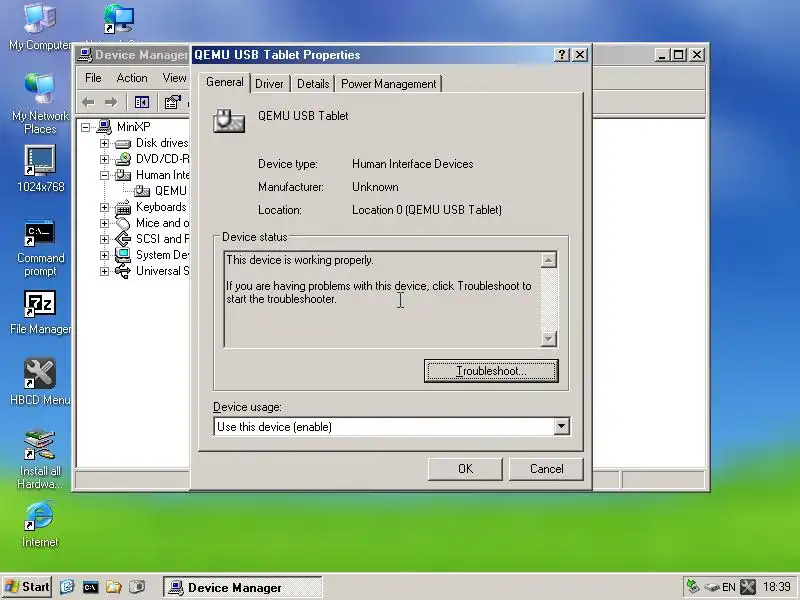
Task: Click OK in the properties dialog
Action: [465, 469]
